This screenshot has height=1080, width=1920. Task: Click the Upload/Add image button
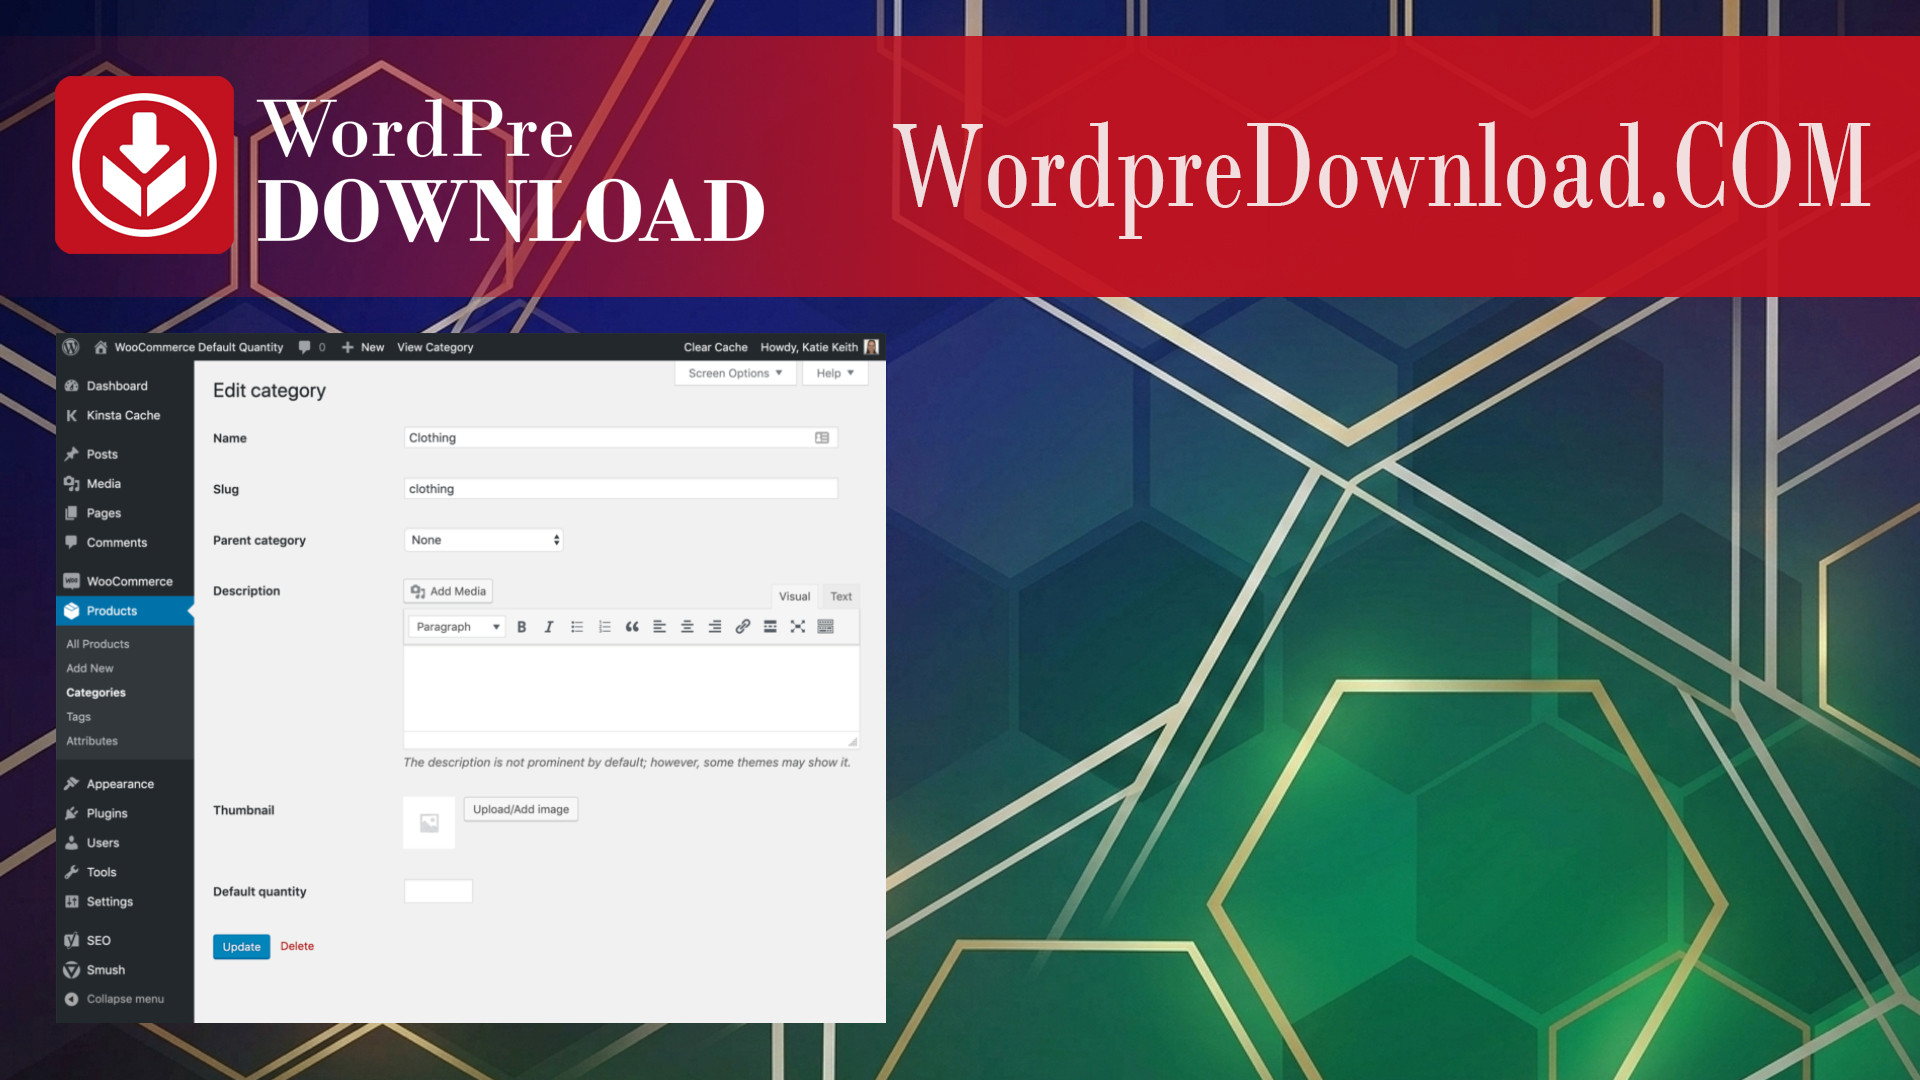[521, 809]
